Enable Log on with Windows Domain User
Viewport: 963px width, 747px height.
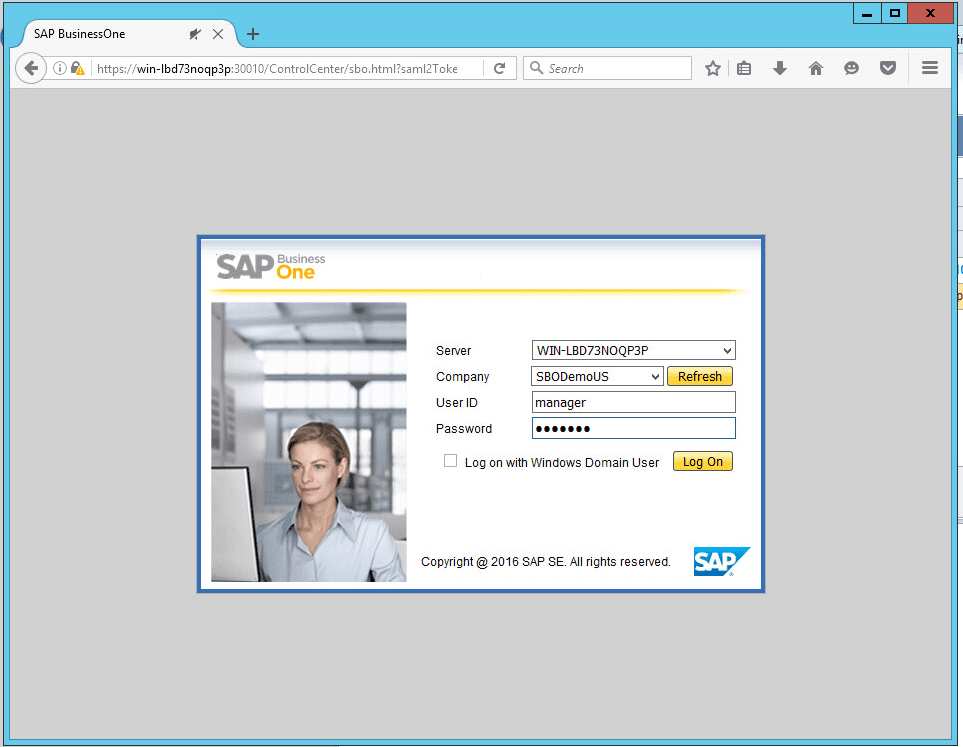pyautogui.click(x=450, y=461)
